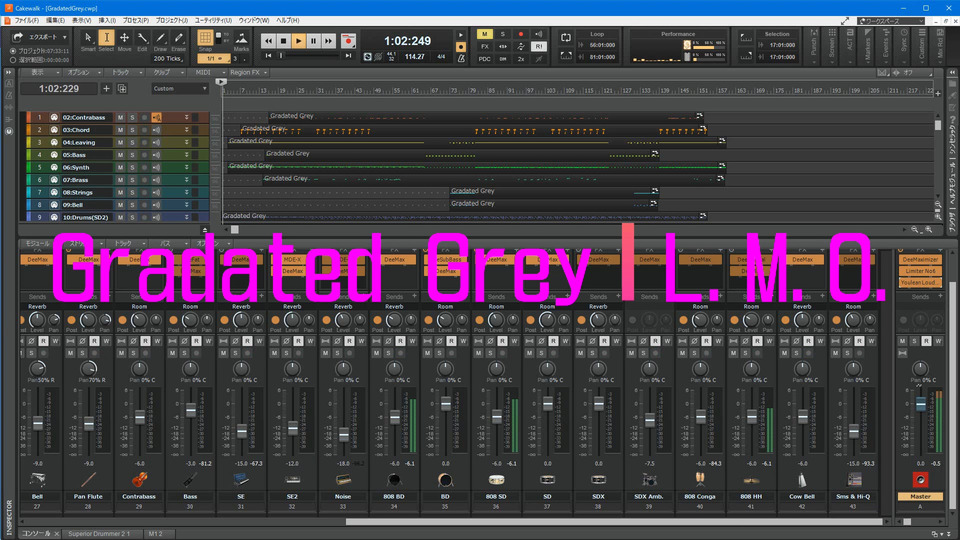Toggle input echo on 02:Contrabass
The image size is (960, 540).
[157, 117]
